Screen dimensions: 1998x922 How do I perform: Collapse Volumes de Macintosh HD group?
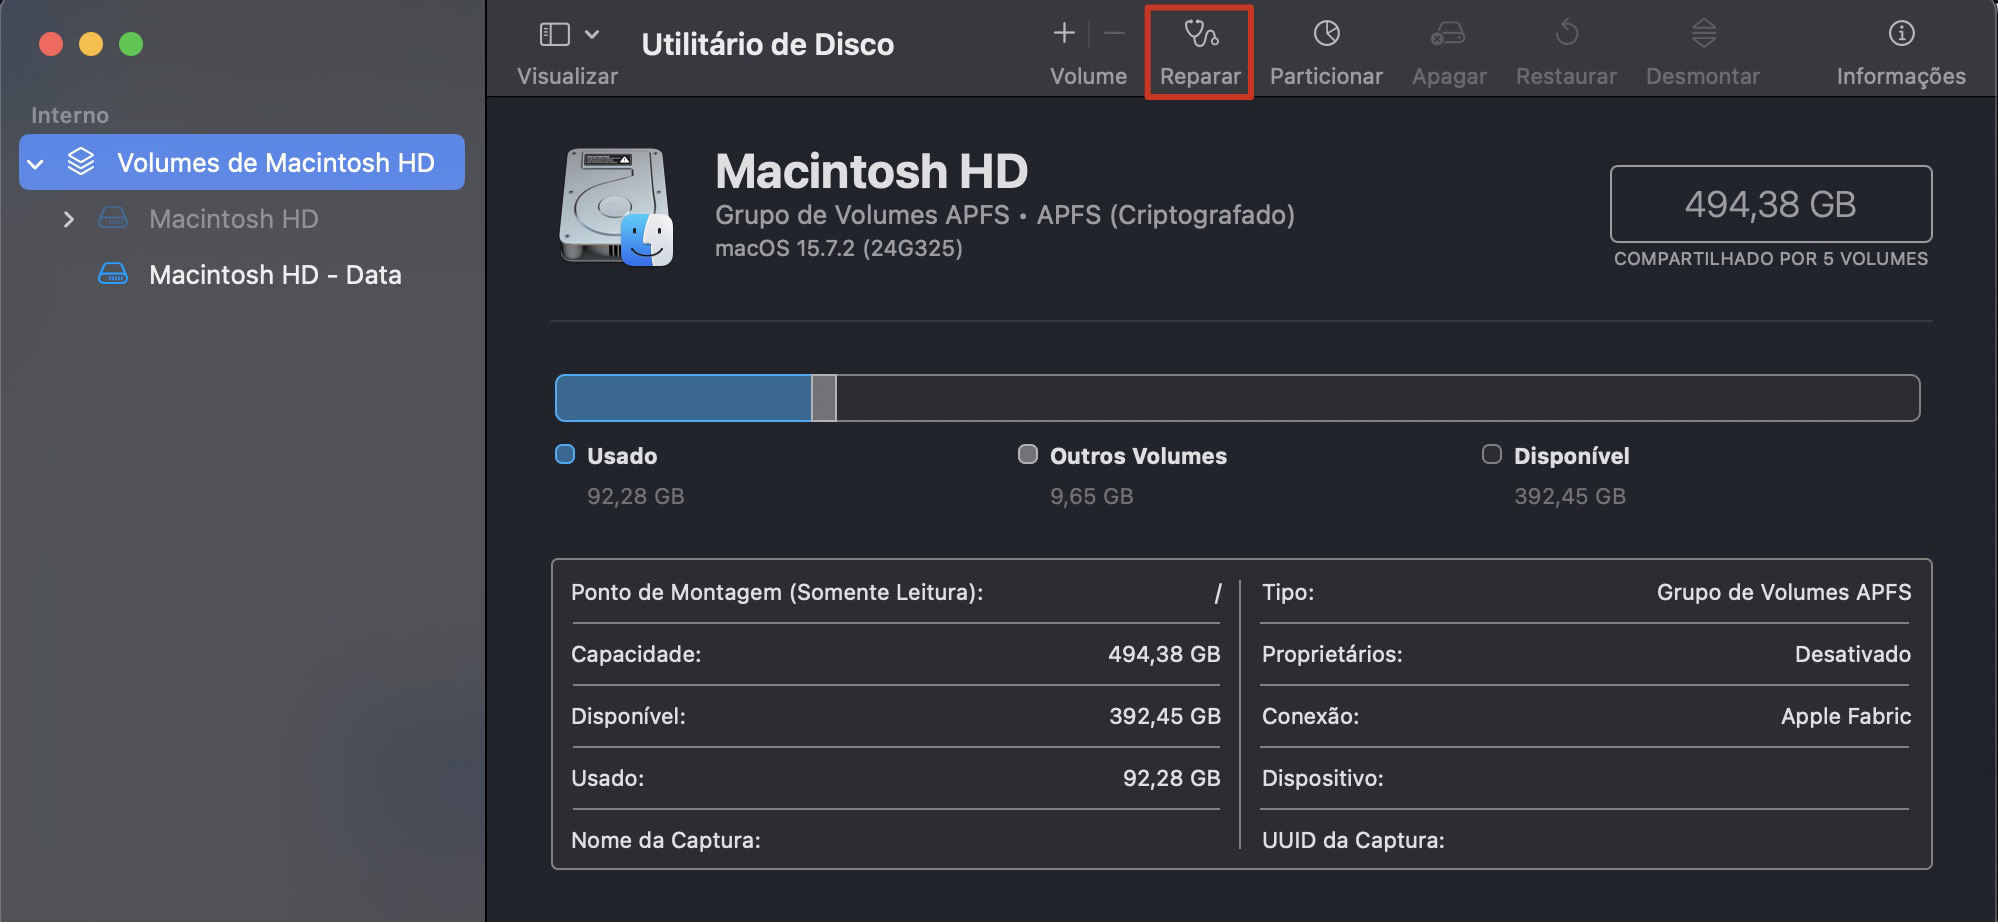tap(36, 161)
